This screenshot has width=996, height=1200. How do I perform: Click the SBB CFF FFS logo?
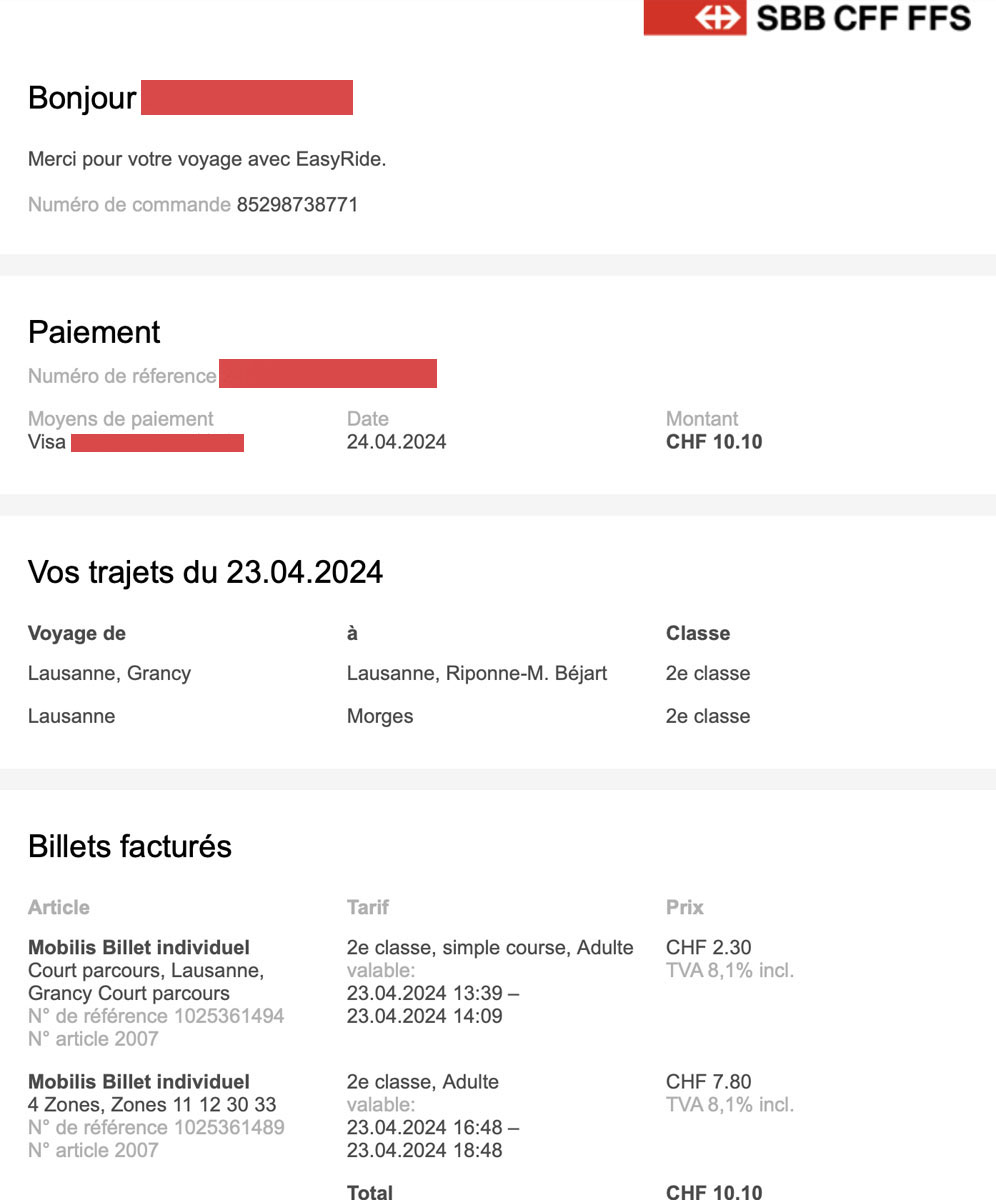807,18
